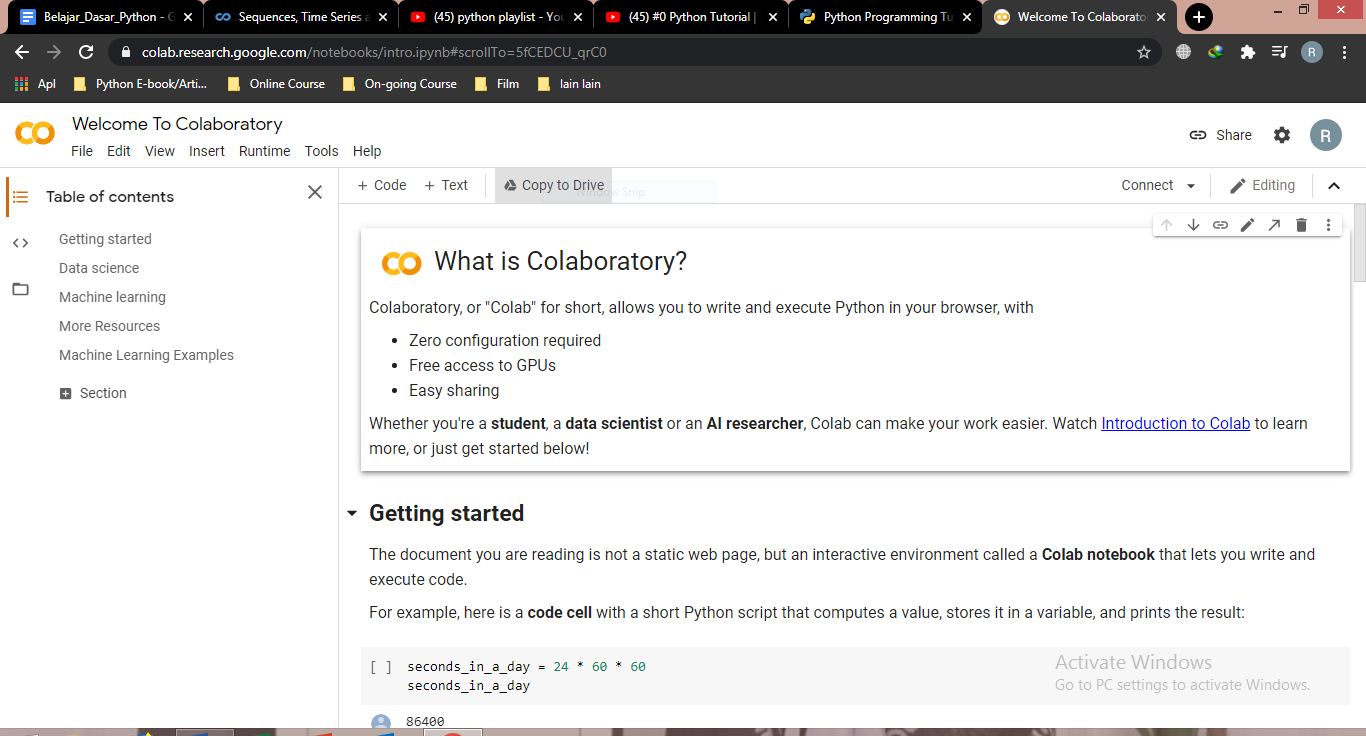Delete the current cell using trash icon
This screenshot has height=736, width=1366.
[x=1301, y=224]
